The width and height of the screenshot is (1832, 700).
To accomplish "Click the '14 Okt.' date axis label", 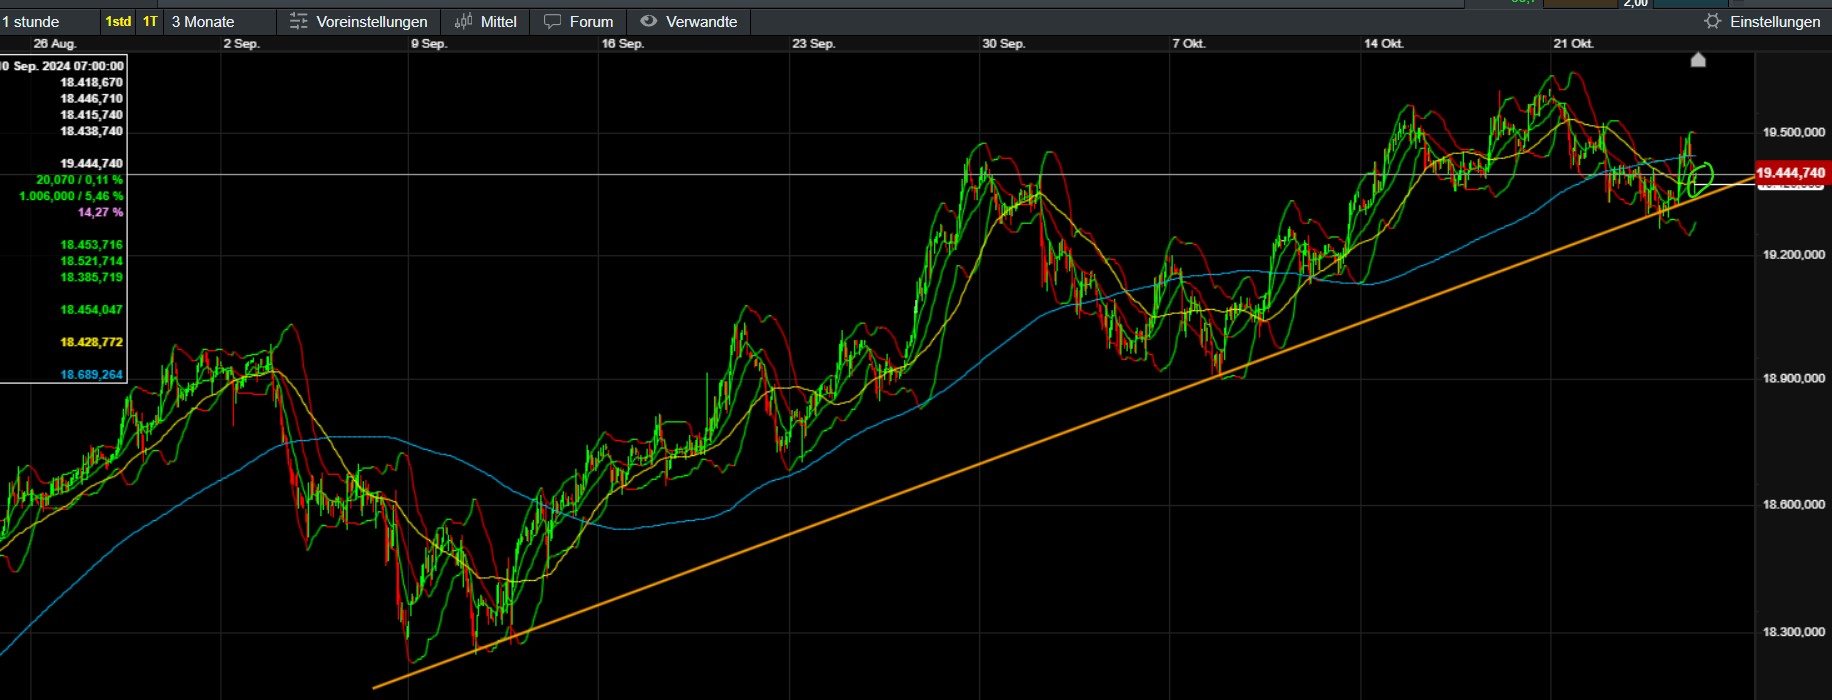I will coord(1384,44).
